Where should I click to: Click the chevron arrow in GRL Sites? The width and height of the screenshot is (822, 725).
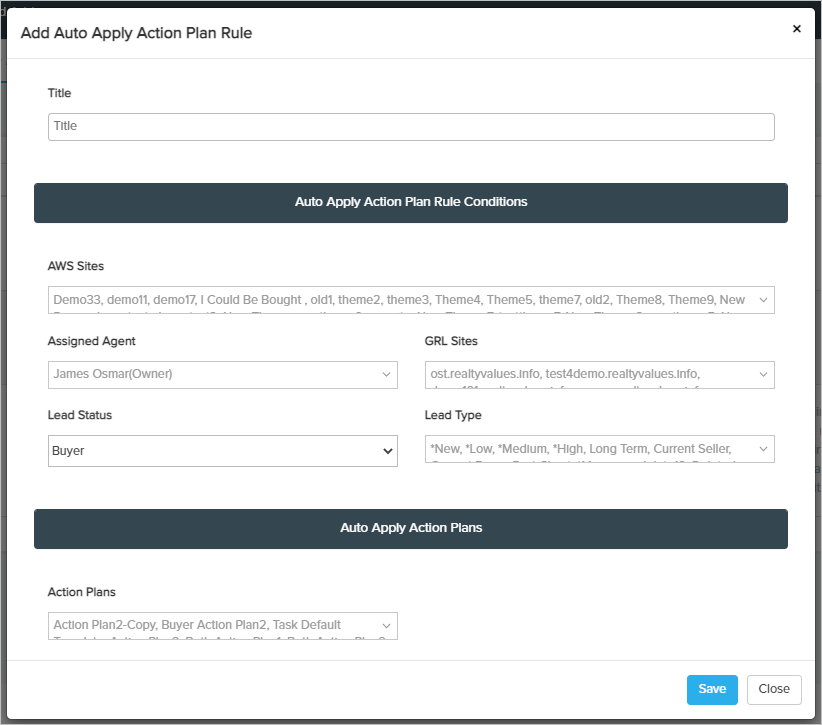pyautogui.click(x=764, y=375)
